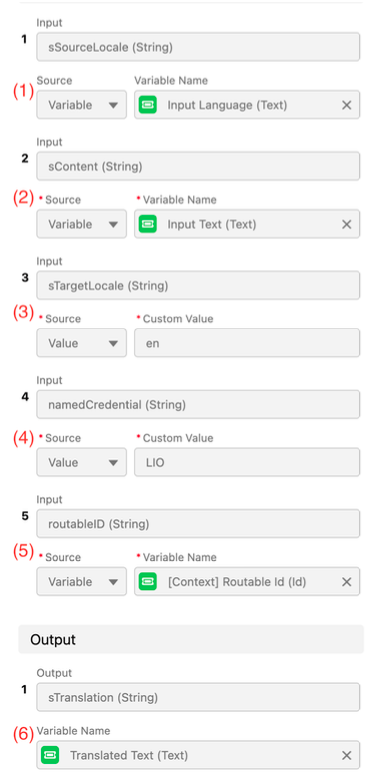
Task: Remove the Input Text variable selection
Action: pyautogui.click(x=346, y=224)
